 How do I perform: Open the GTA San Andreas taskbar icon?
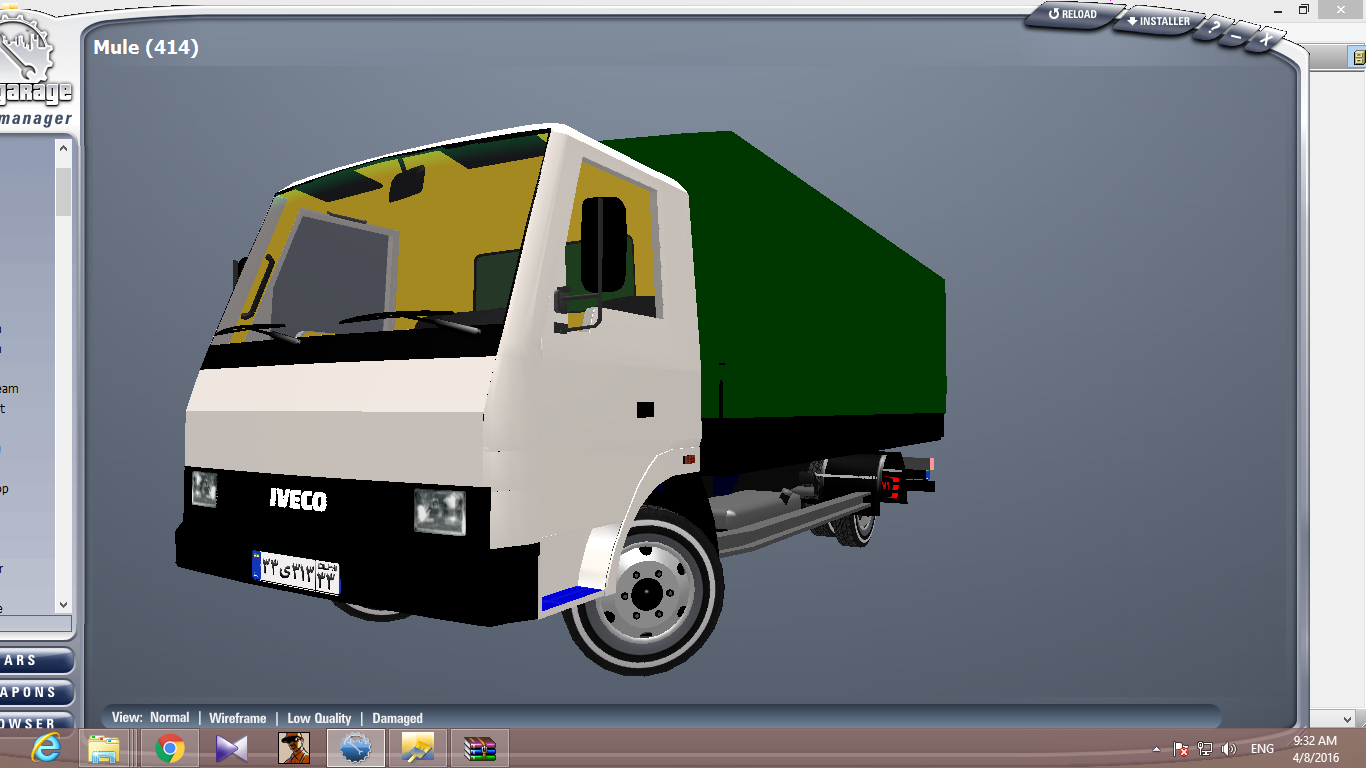pyautogui.click(x=294, y=748)
